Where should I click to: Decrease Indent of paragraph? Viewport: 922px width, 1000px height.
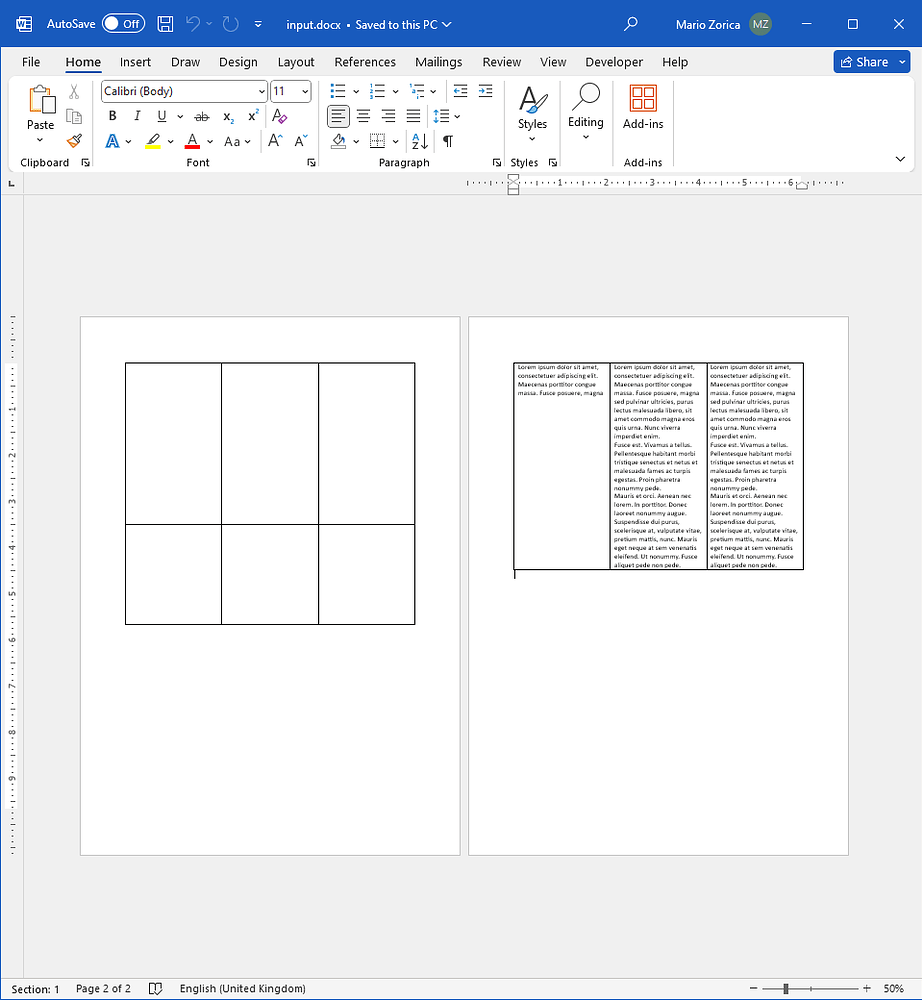click(x=460, y=91)
